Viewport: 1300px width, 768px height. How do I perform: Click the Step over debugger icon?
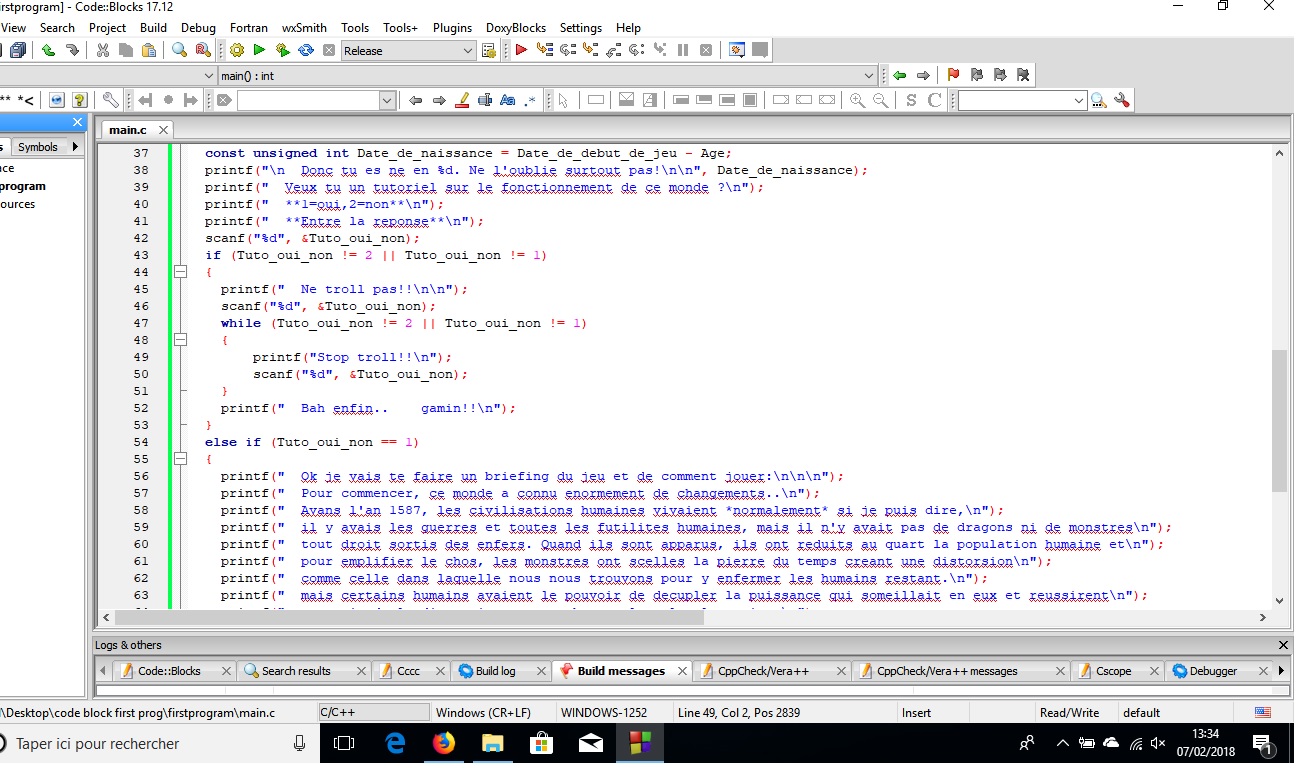(566, 50)
